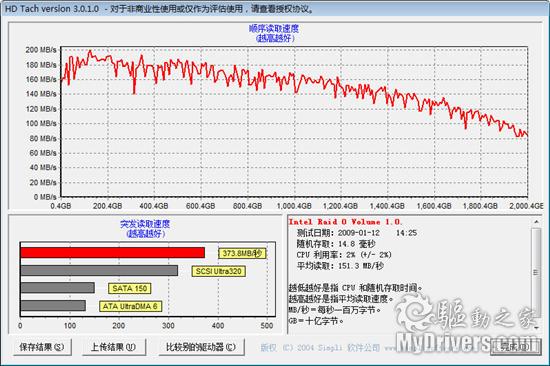Click the 平均读取: 151.3 MB/秒 line

[340, 266]
